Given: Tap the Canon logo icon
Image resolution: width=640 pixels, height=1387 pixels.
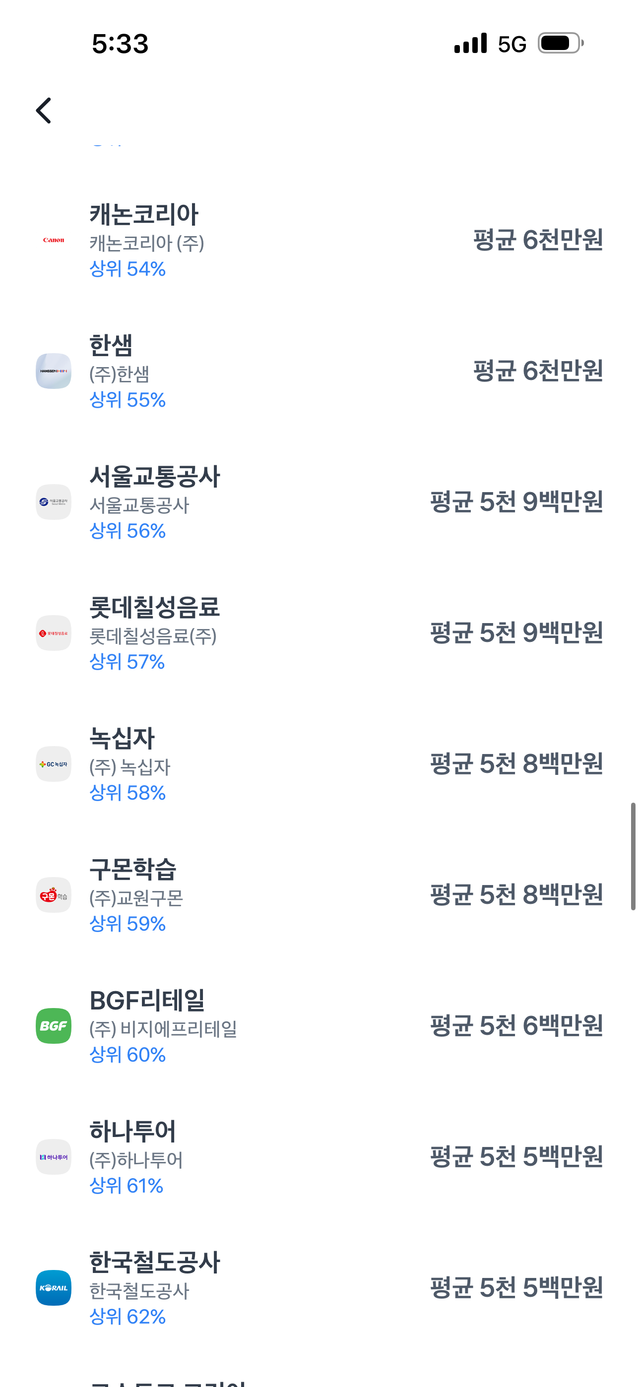Looking at the screenshot, I should click(x=53, y=240).
